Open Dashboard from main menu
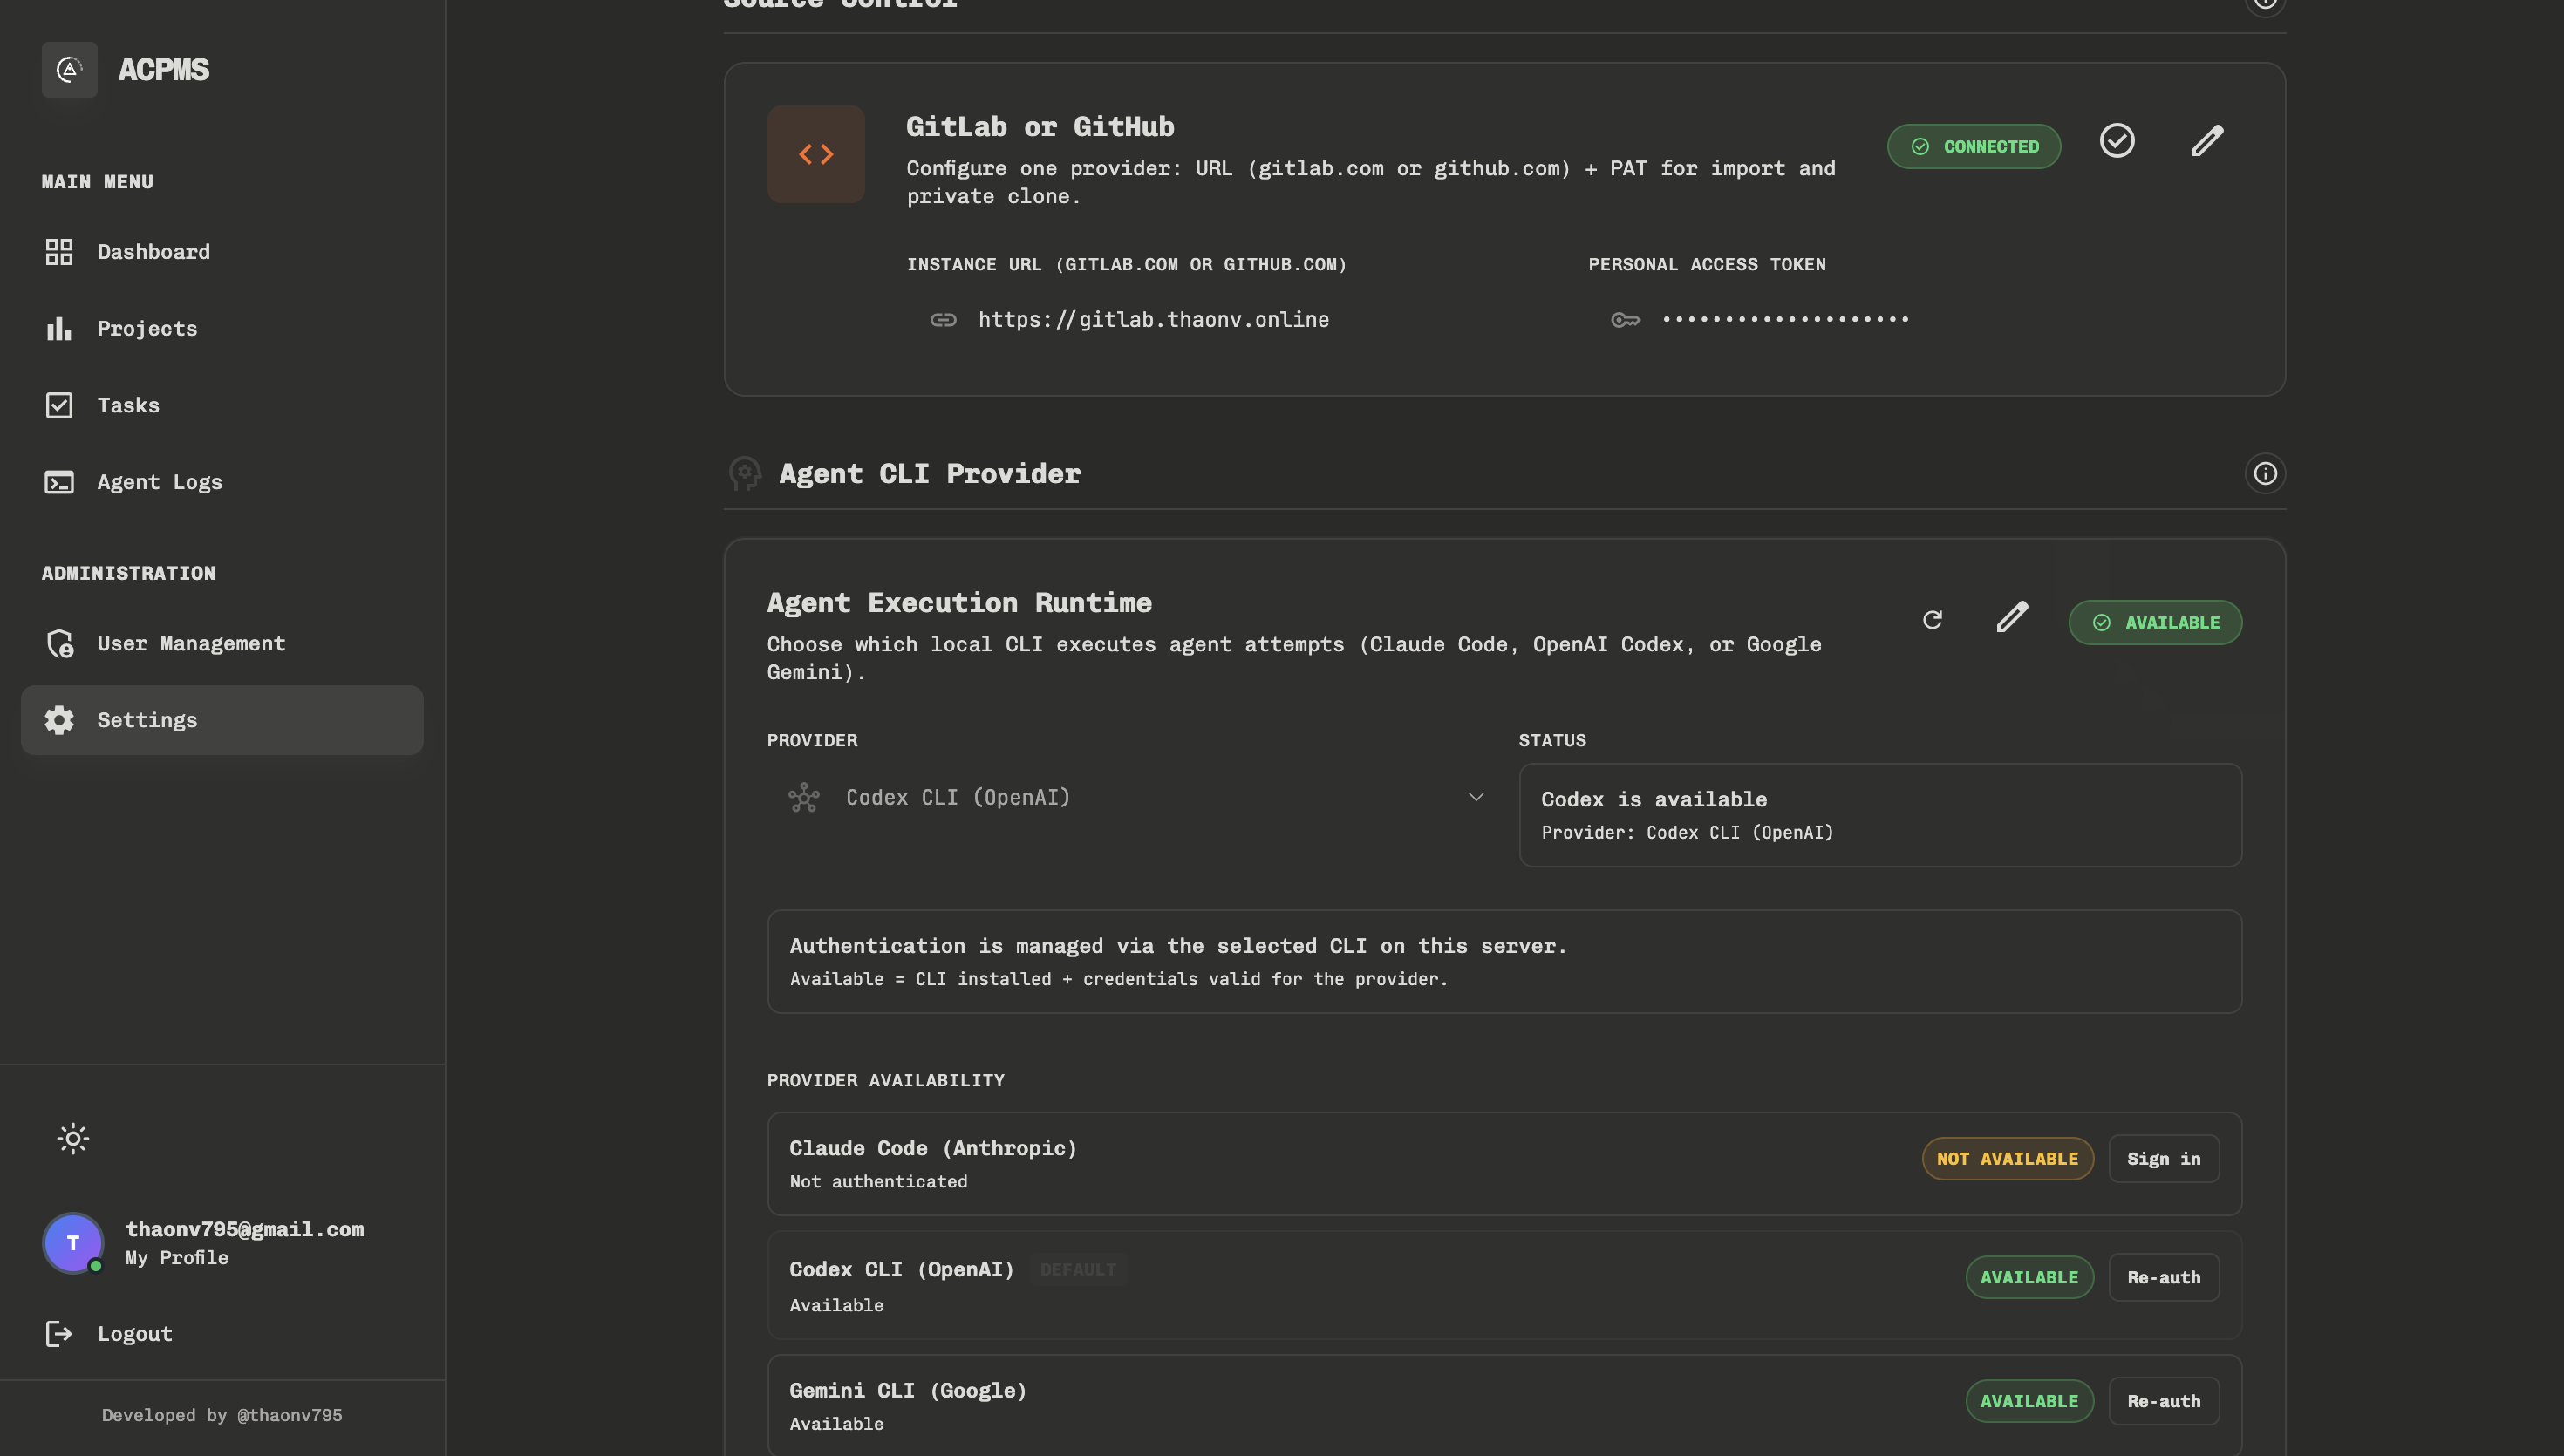Image resolution: width=2564 pixels, height=1456 pixels. pyautogui.click(x=153, y=252)
